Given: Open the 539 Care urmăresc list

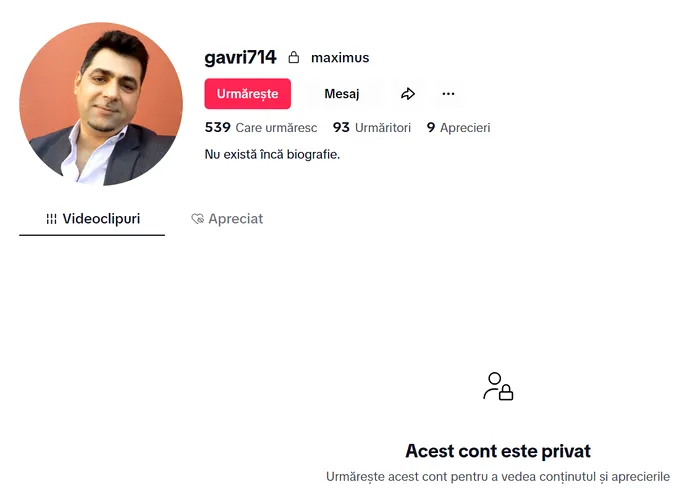Looking at the screenshot, I should tap(261, 128).
